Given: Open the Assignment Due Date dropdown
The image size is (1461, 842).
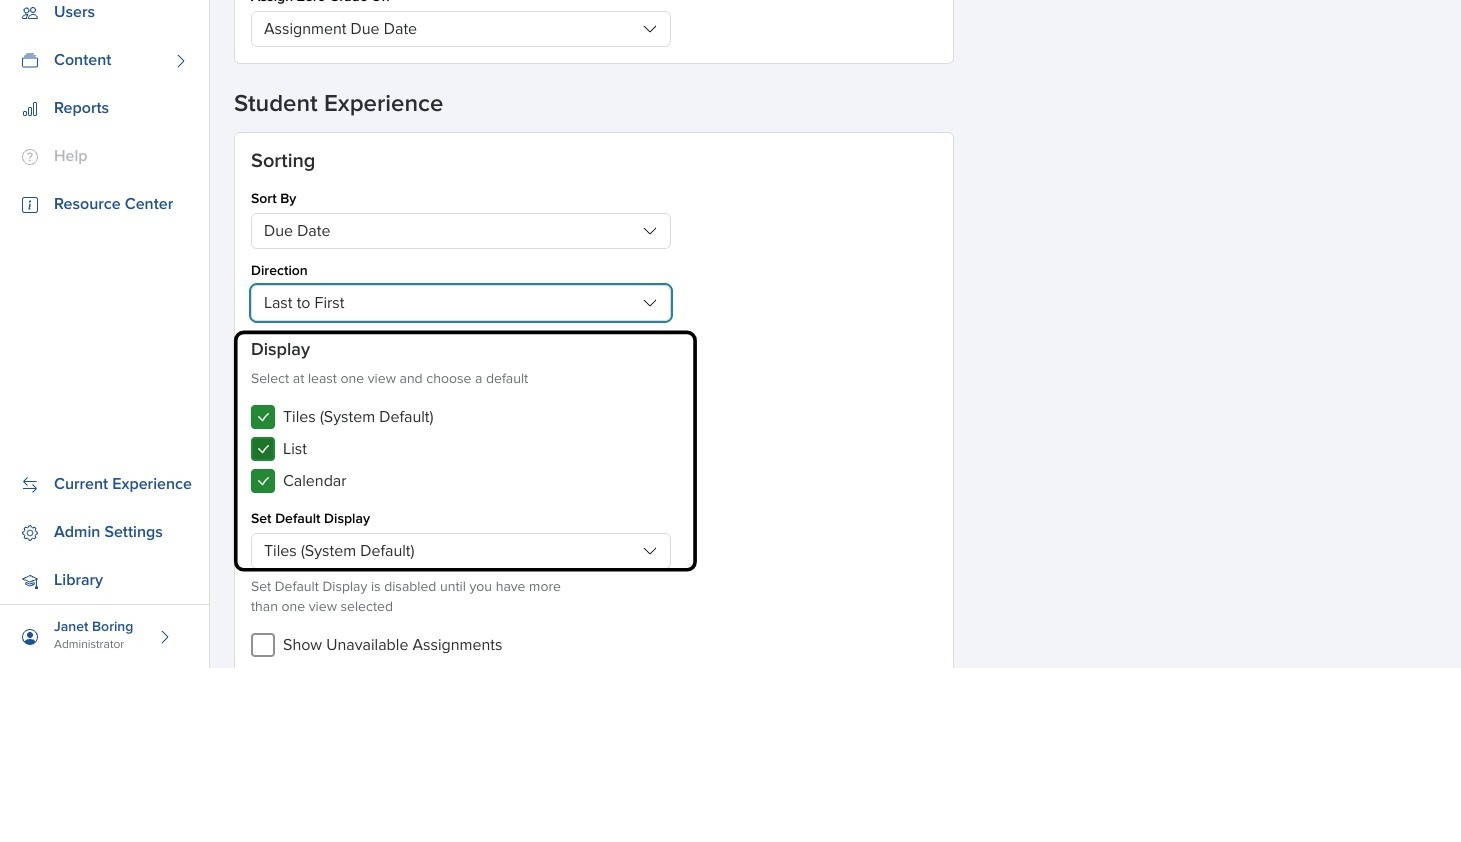Looking at the screenshot, I should [461, 29].
